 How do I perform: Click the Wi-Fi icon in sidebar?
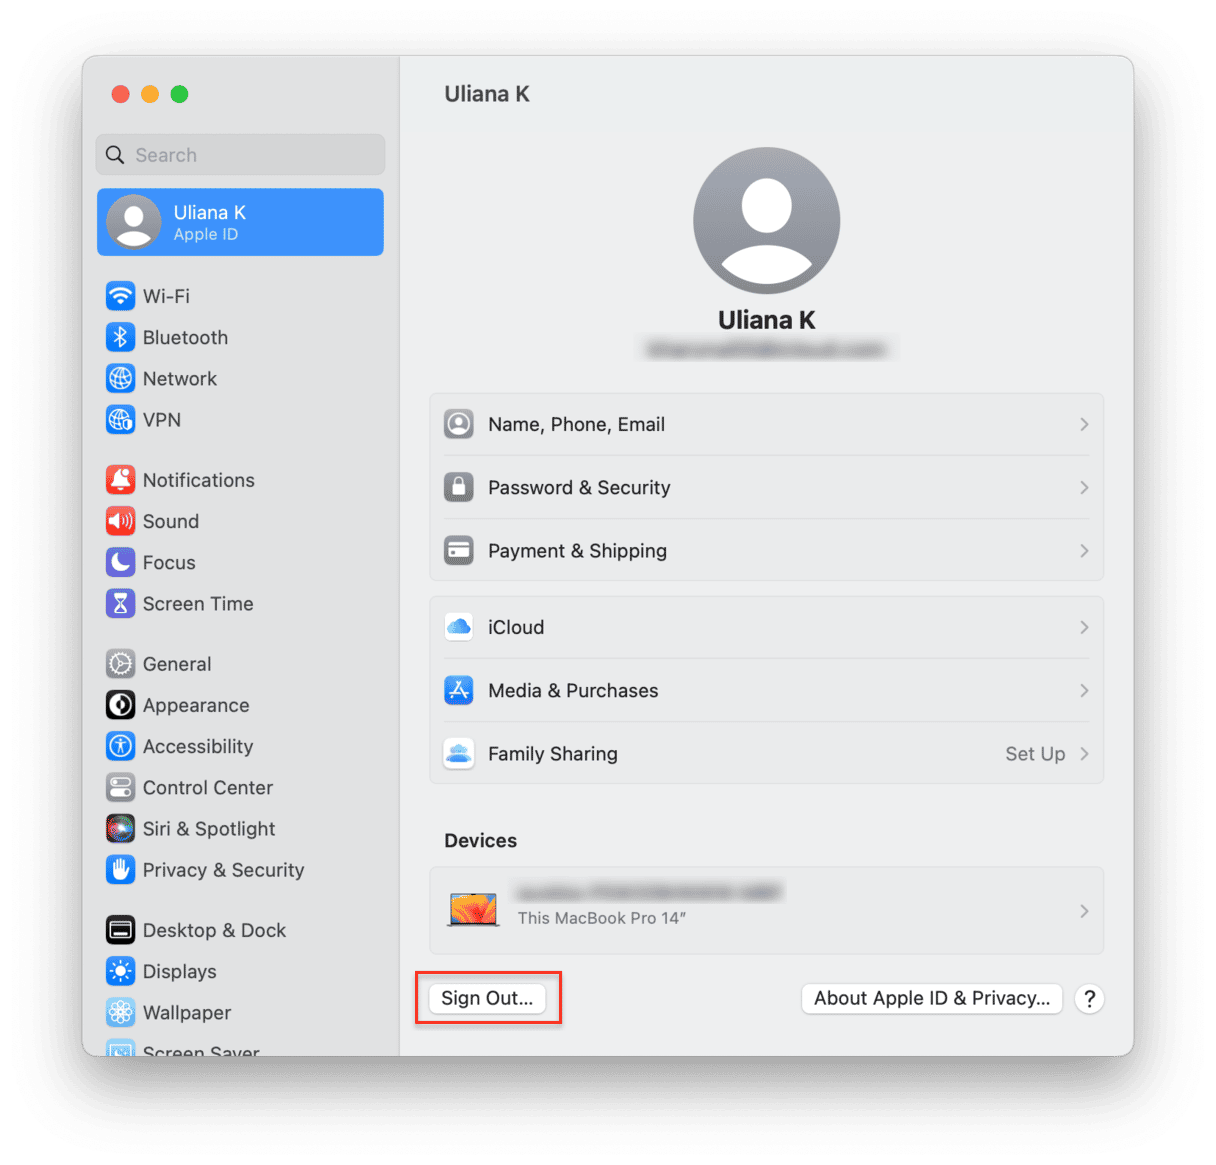point(120,296)
